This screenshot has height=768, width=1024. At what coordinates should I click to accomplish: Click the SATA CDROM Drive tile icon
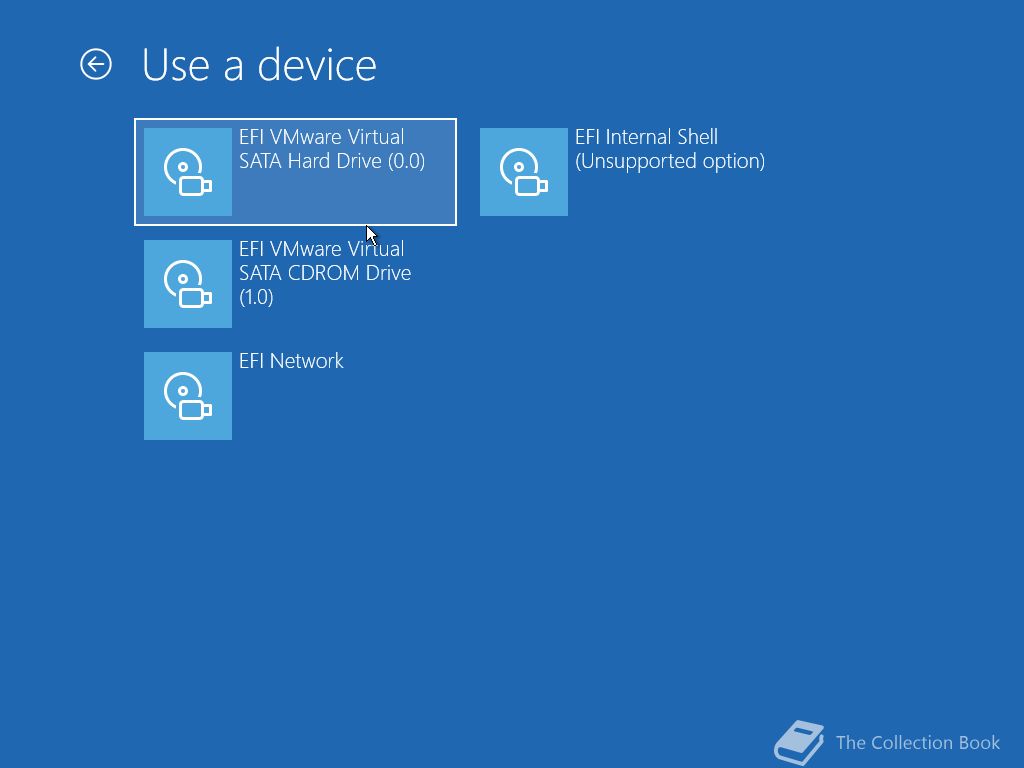coord(188,284)
